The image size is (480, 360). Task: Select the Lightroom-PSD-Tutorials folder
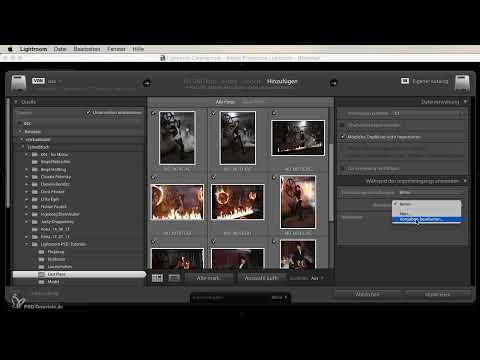coord(63,244)
